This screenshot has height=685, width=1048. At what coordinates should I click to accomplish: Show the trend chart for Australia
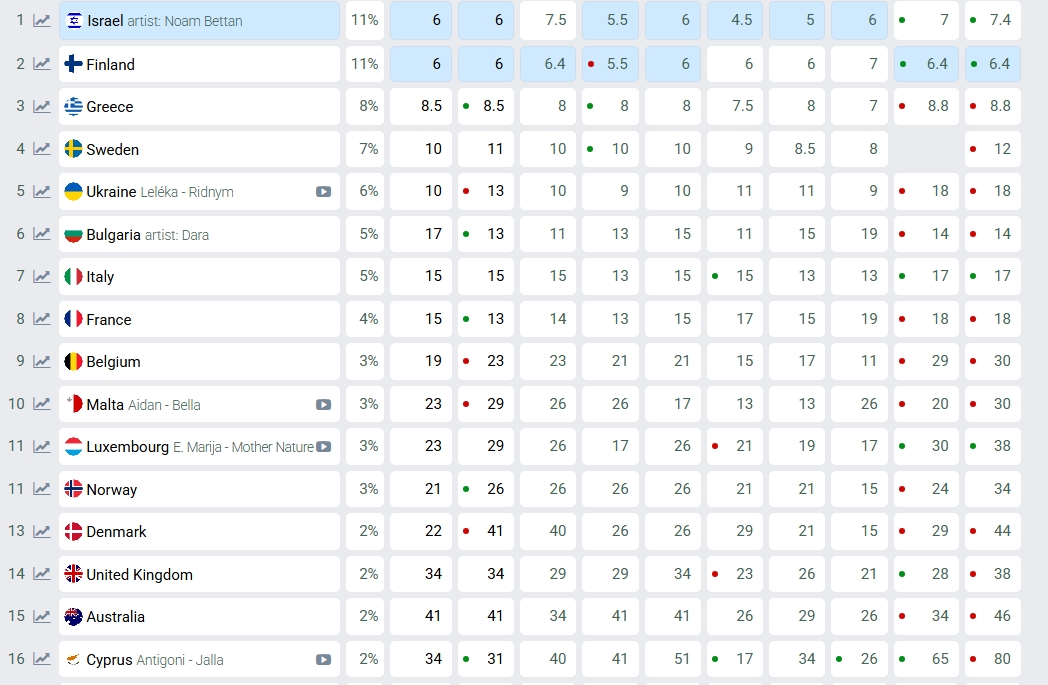pos(42,617)
